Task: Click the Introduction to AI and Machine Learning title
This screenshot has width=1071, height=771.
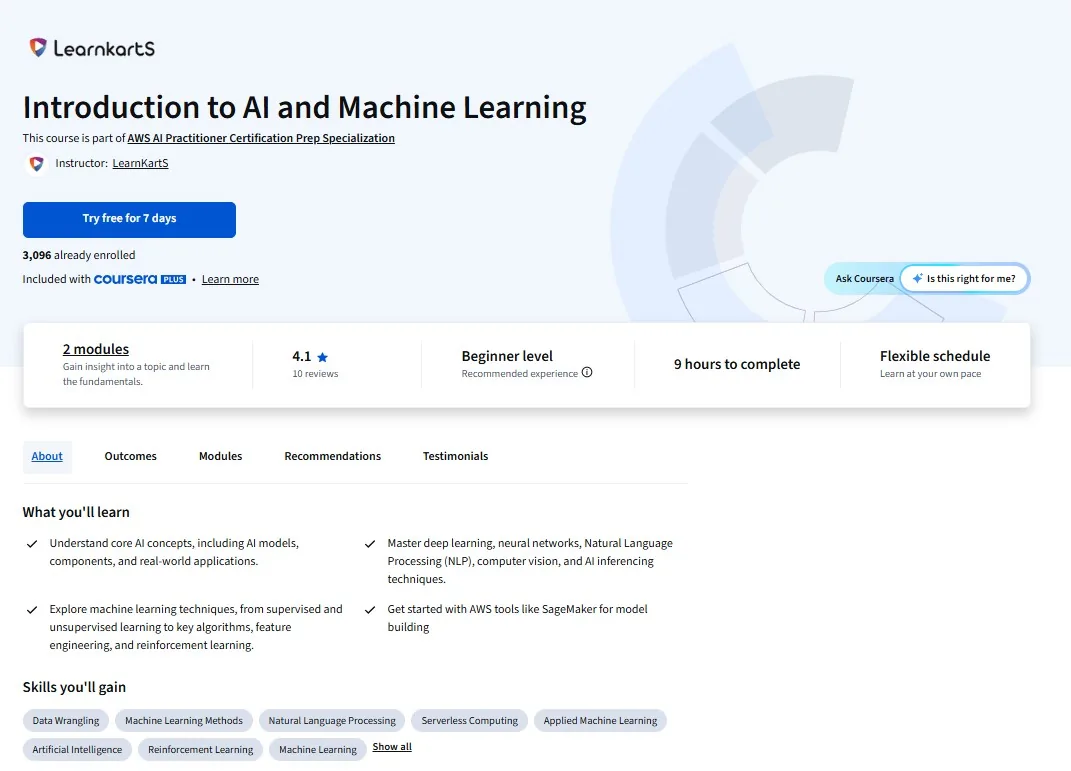Action: [x=305, y=108]
